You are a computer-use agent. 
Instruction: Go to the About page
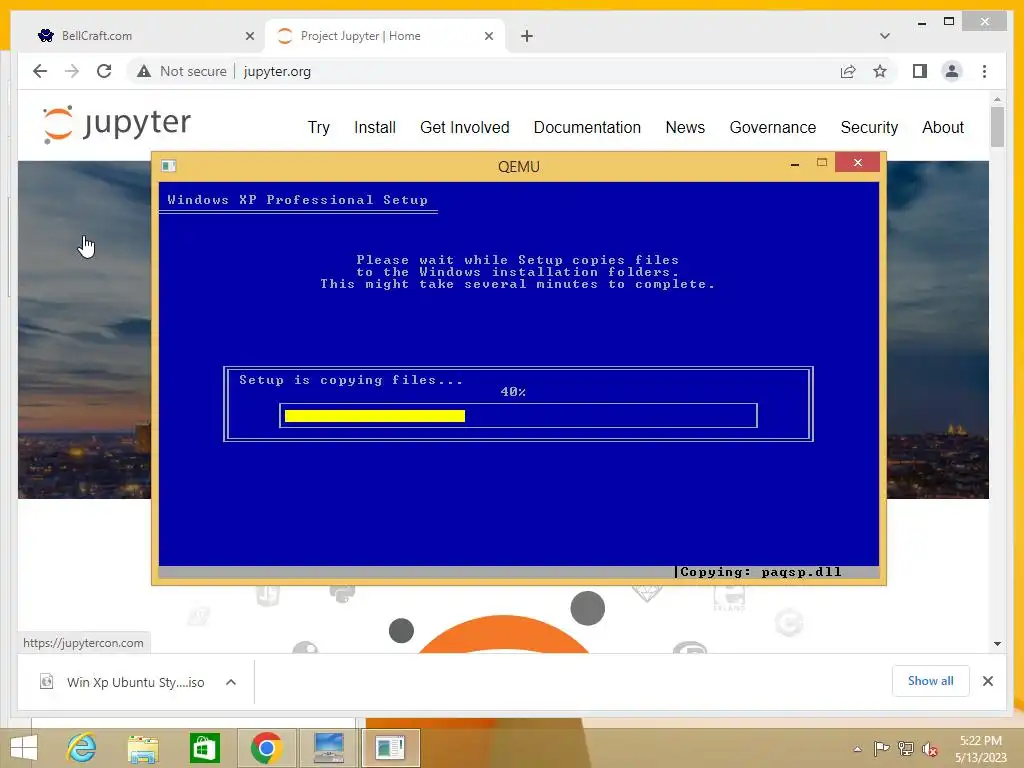click(x=942, y=127)
